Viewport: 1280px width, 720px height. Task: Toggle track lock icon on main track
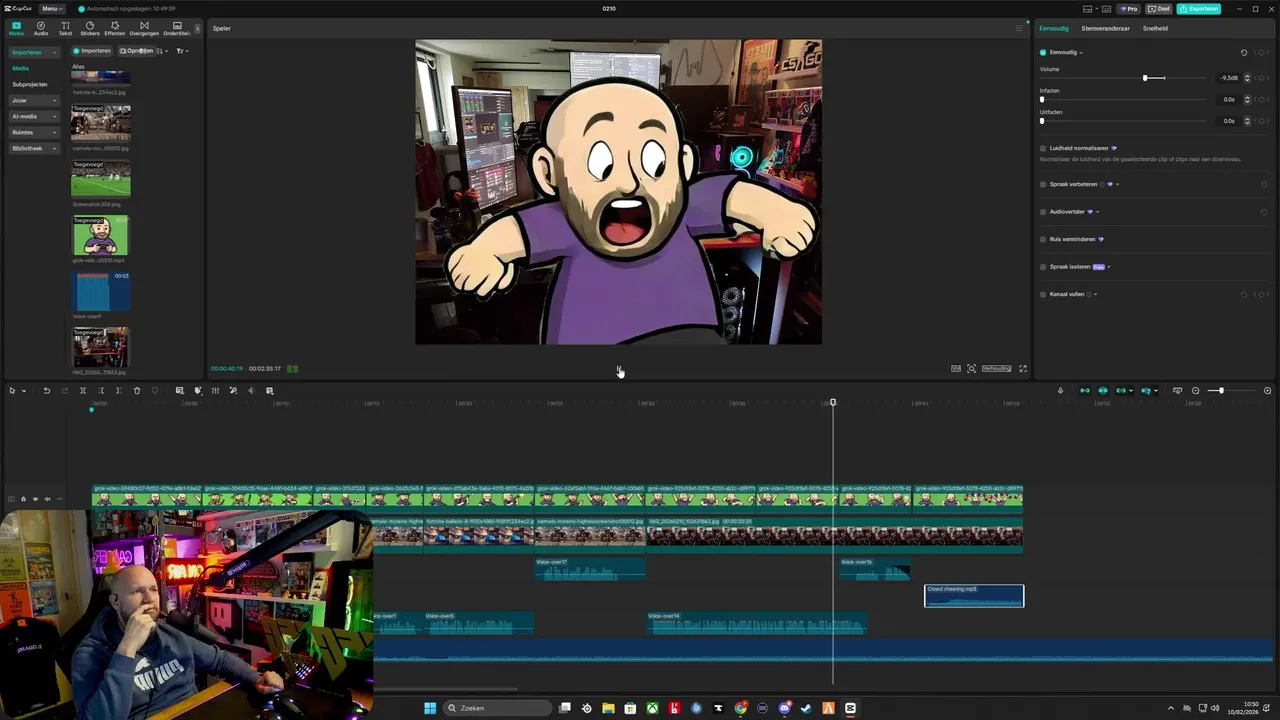[x=23, y=499]
